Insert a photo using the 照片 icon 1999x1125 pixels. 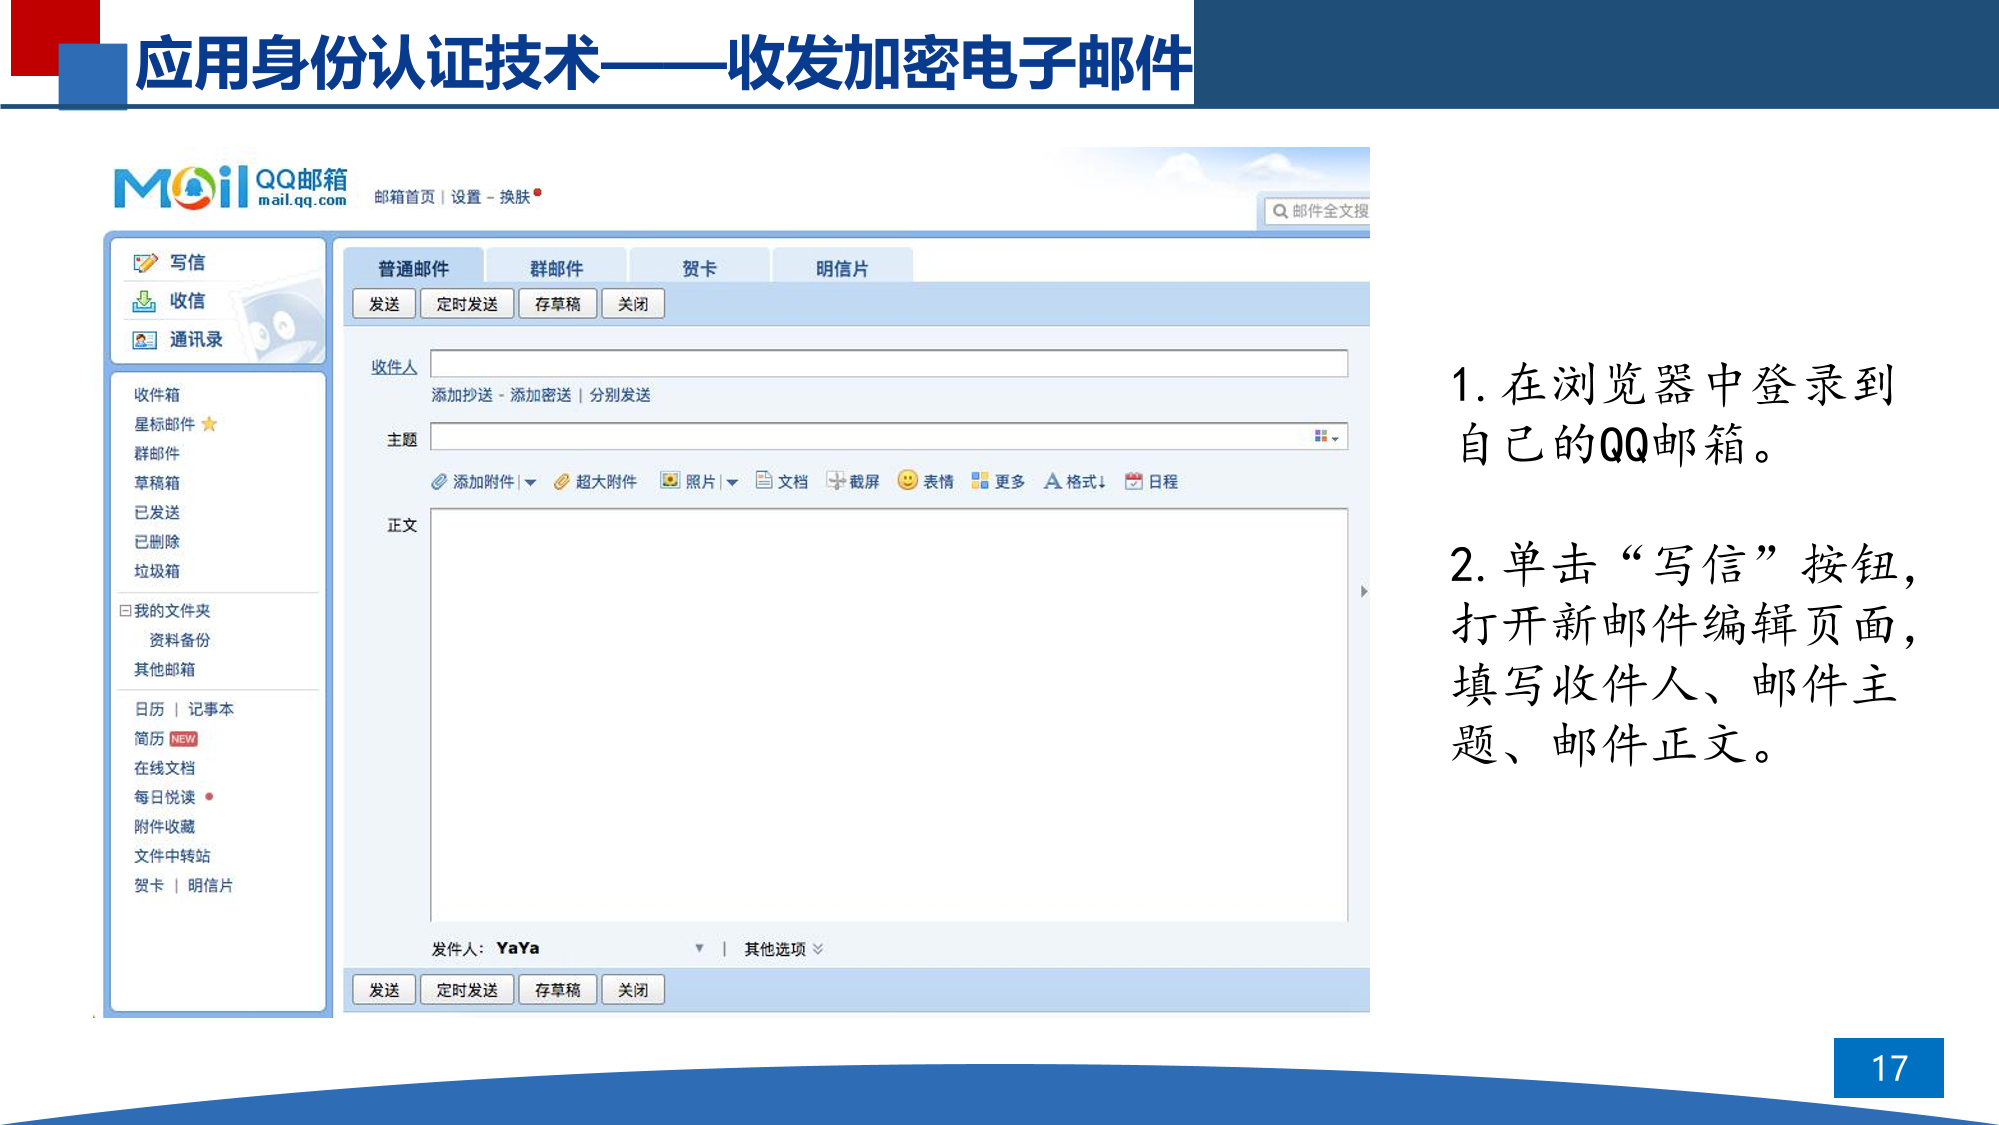point(670,481)
